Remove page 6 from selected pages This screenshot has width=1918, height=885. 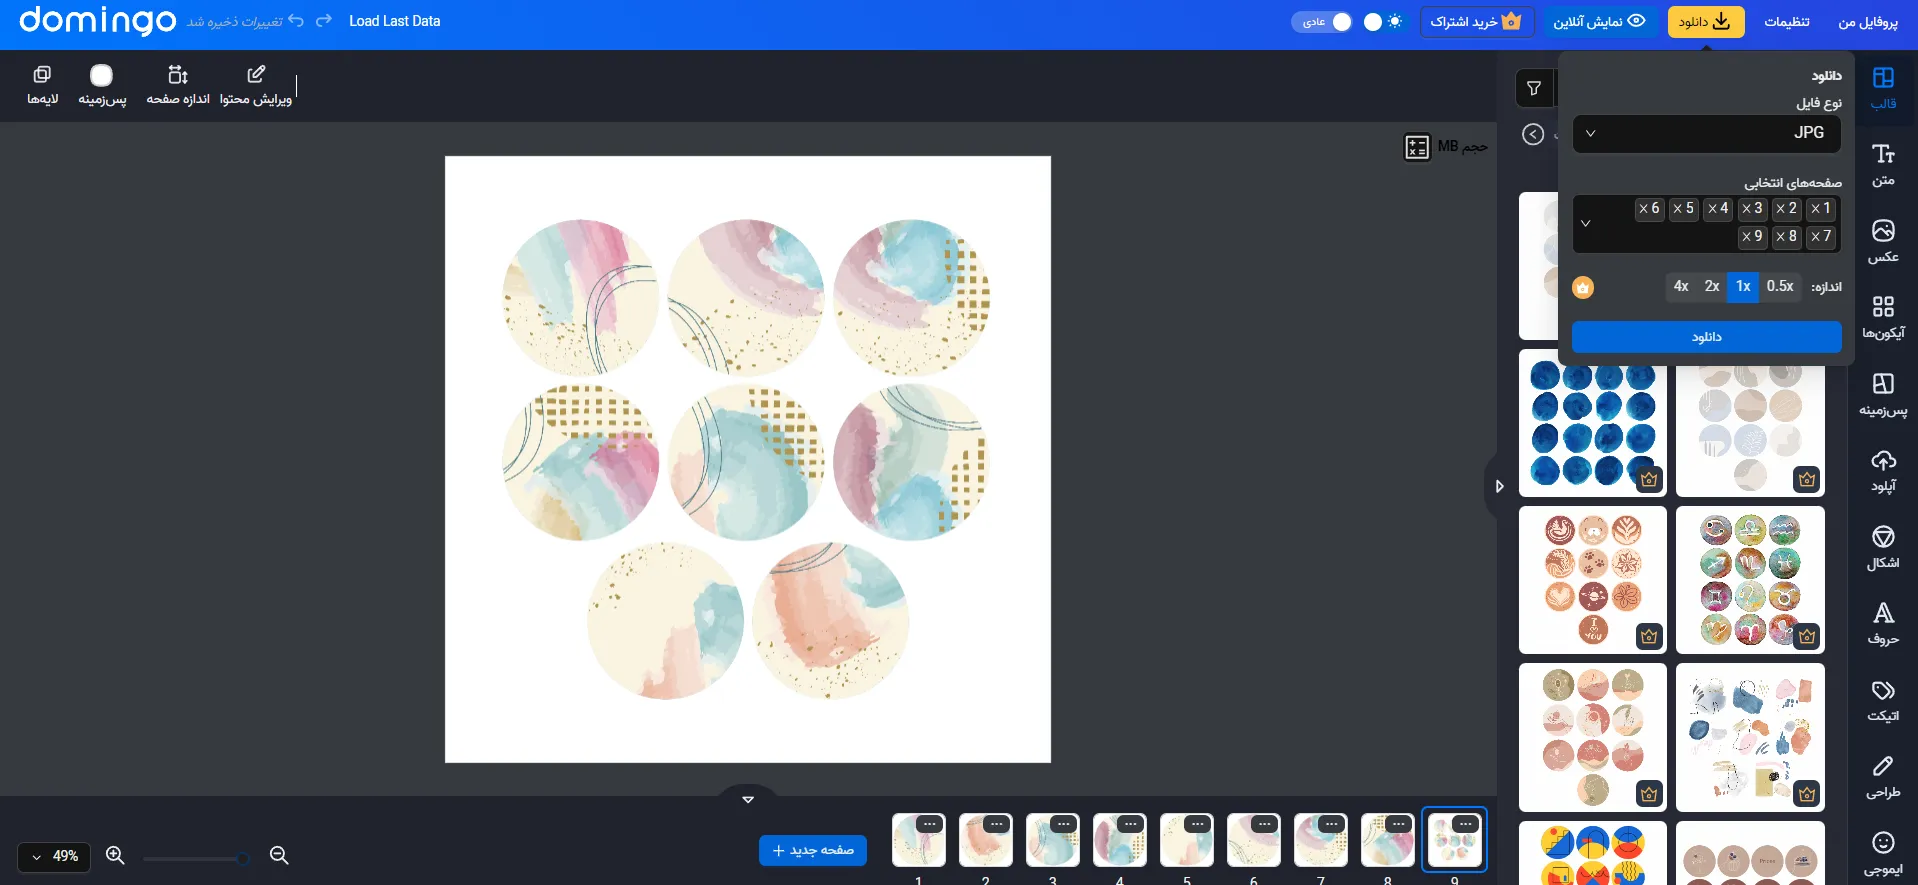pyautogui.click(x=1644, y=209)
